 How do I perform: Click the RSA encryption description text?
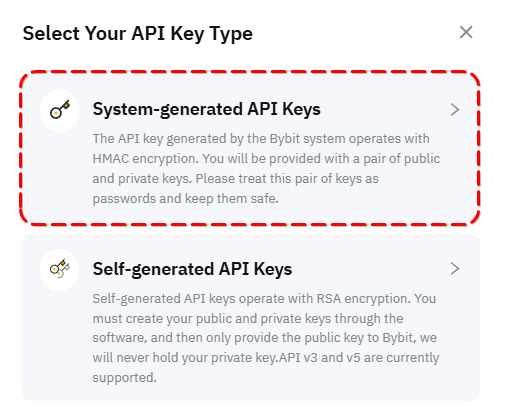point(266,338)
